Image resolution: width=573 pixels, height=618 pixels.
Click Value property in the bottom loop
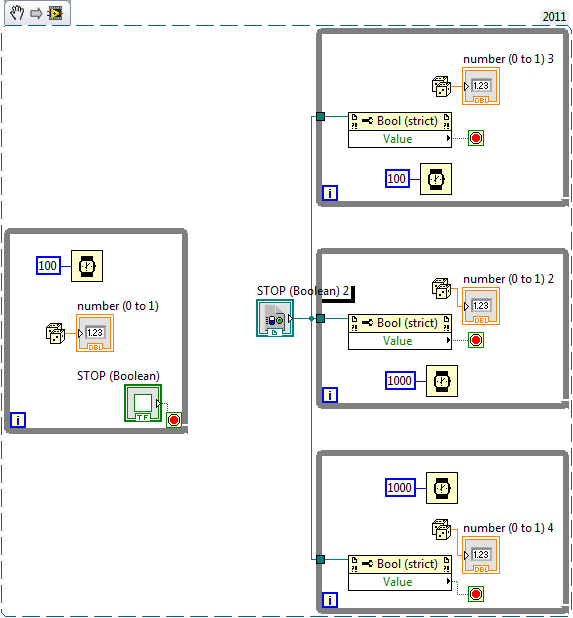click(400, 582)
